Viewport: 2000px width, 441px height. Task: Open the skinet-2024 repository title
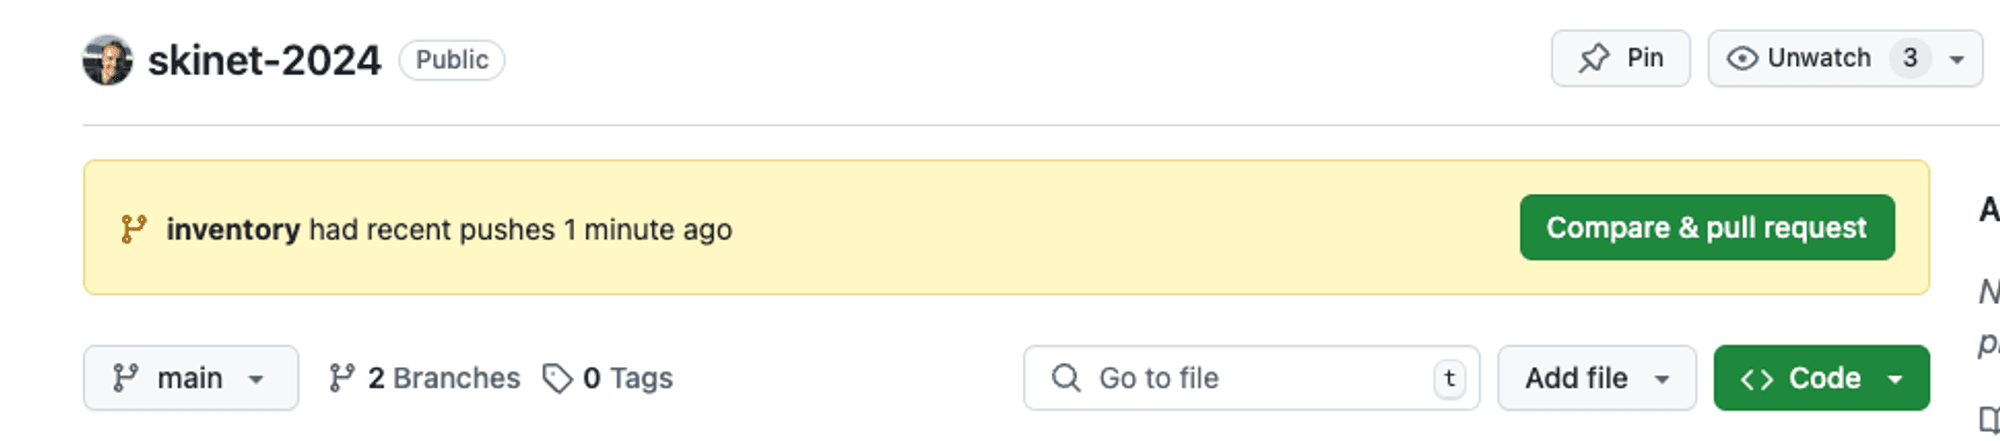tap(264, 60)
